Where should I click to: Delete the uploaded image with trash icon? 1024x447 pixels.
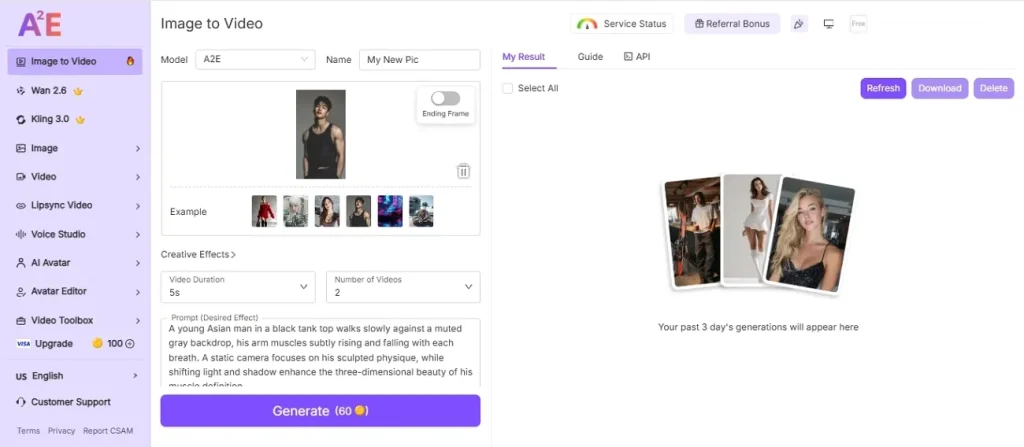pos(463,171)
